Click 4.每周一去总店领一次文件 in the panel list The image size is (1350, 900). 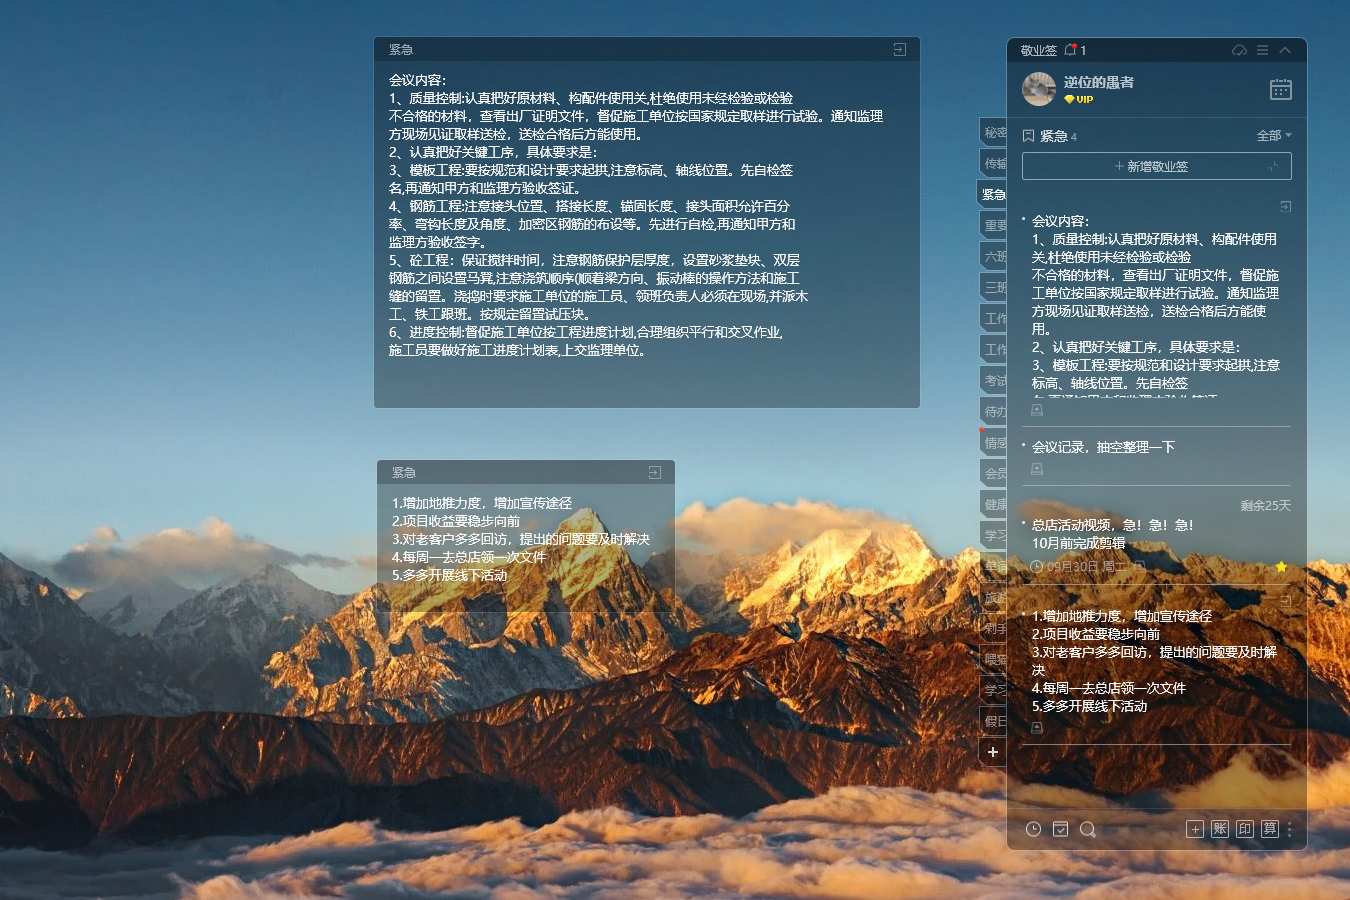(x=1108, y=688)
